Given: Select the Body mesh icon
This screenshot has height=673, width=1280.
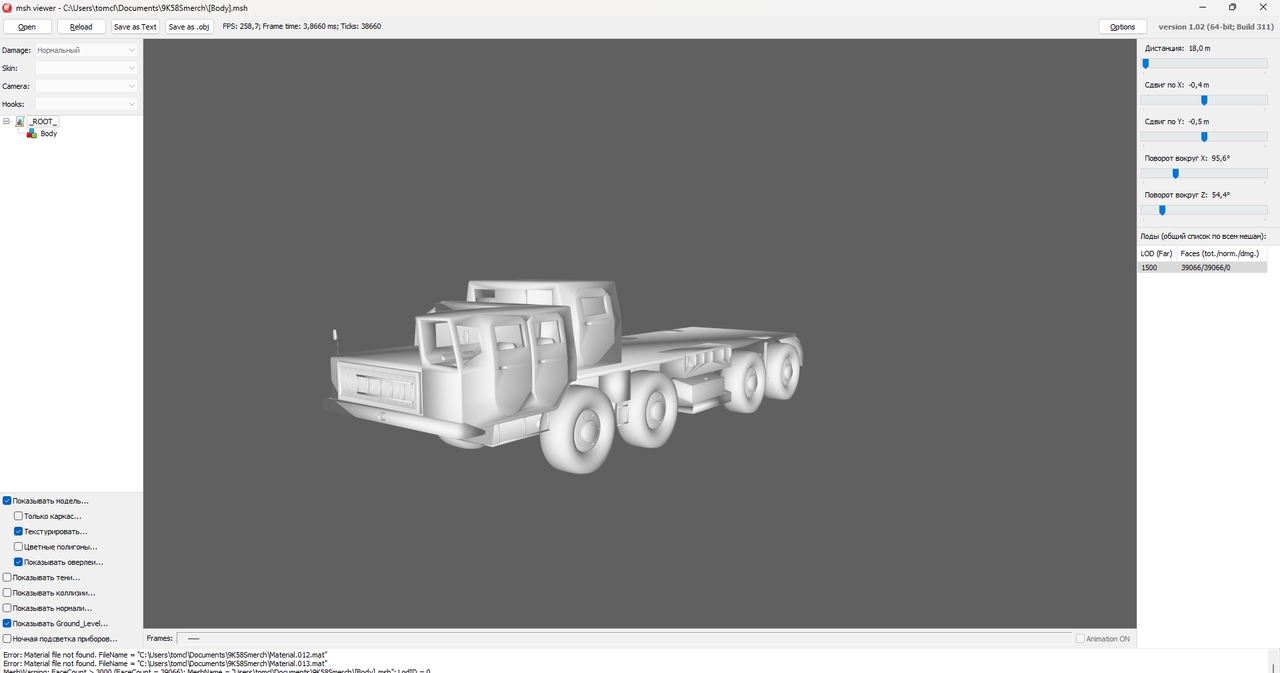Looking at the screenshot, I should tap(32, 133).
